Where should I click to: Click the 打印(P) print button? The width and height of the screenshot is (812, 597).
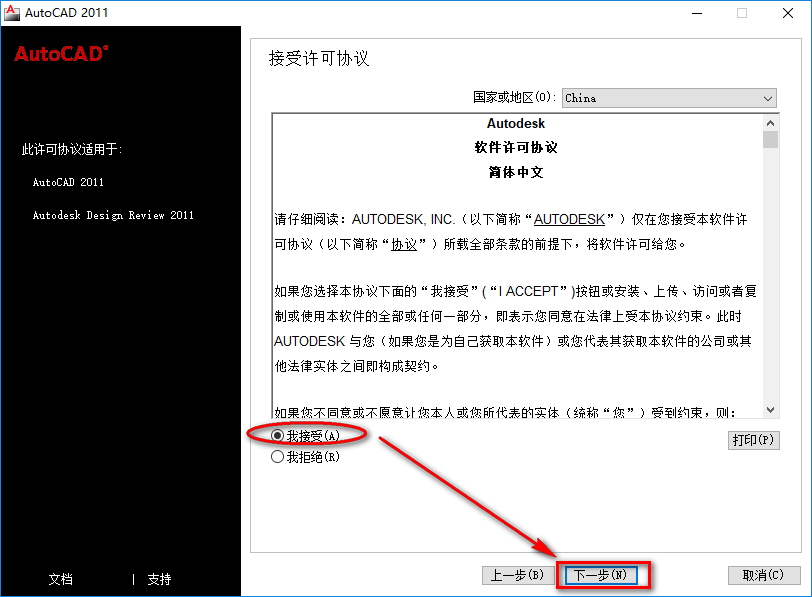point(754,440)
